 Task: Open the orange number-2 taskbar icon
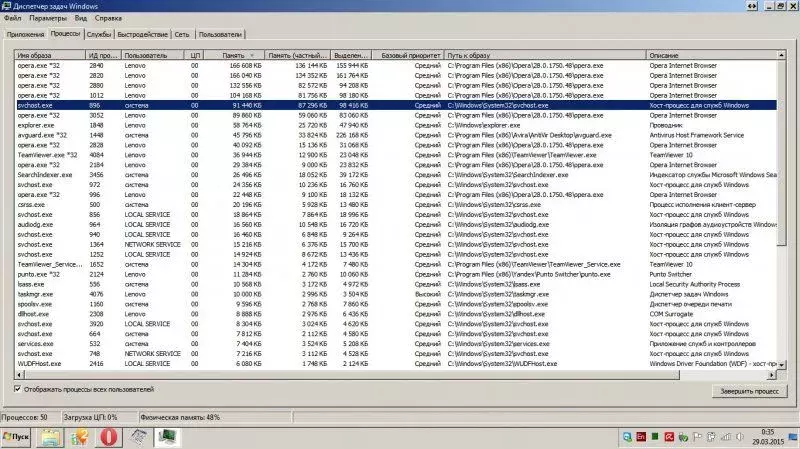pyautogui.click(x=79, y=437)
